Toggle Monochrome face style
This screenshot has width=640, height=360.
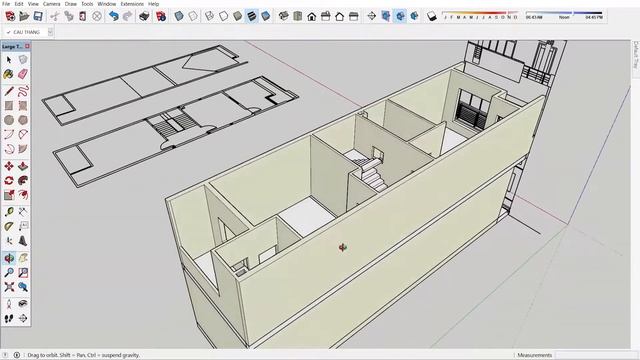point(266,16)
